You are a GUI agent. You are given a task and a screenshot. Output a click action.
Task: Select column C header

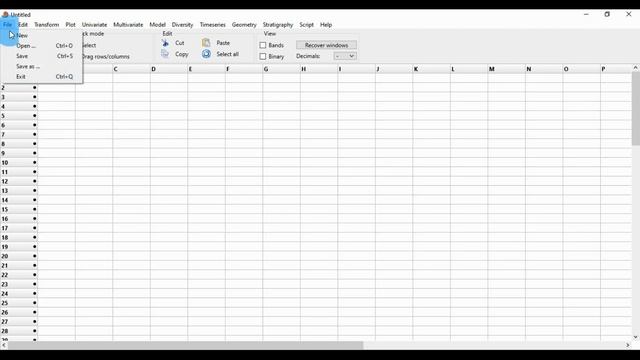tap(131, 69)
